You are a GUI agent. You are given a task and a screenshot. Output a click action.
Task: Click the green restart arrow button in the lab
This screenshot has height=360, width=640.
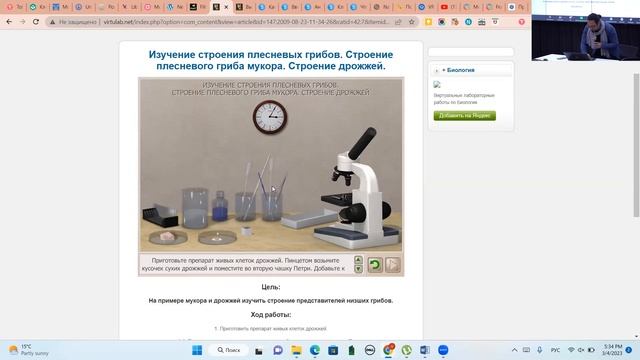(x=375, y=264)
